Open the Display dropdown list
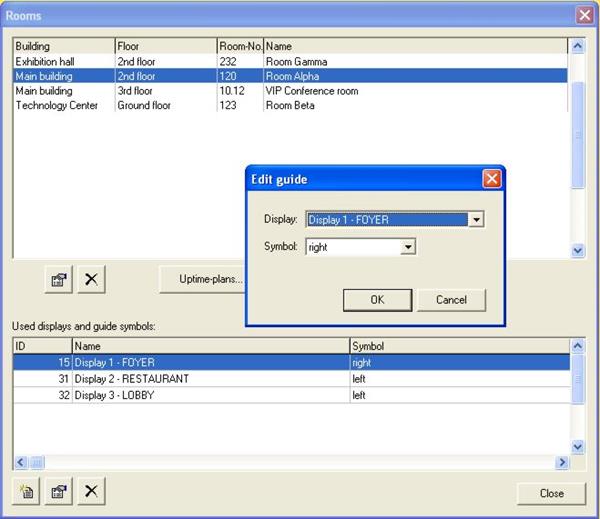The height and width of the screenshot is (519, 600). pyautogui.click(x=476, y=219)
